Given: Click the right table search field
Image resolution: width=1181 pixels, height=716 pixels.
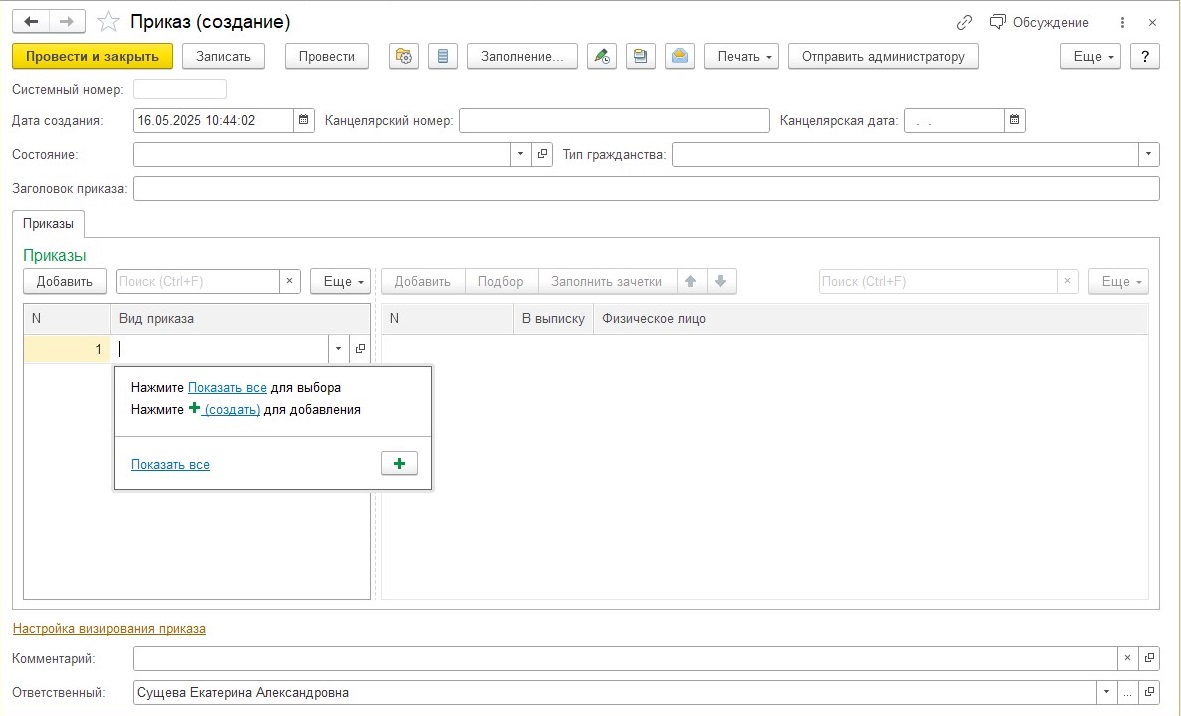Looking at the screenshot, I should (938, 282).
